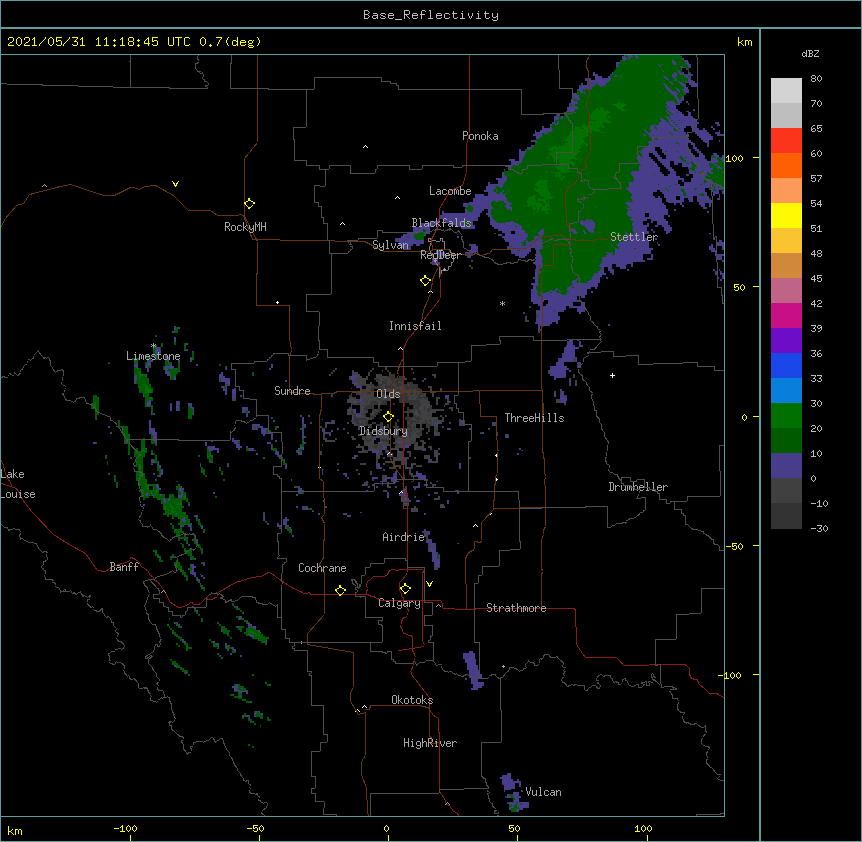
Task: Click the Cochrane town label
Action: 322,568
